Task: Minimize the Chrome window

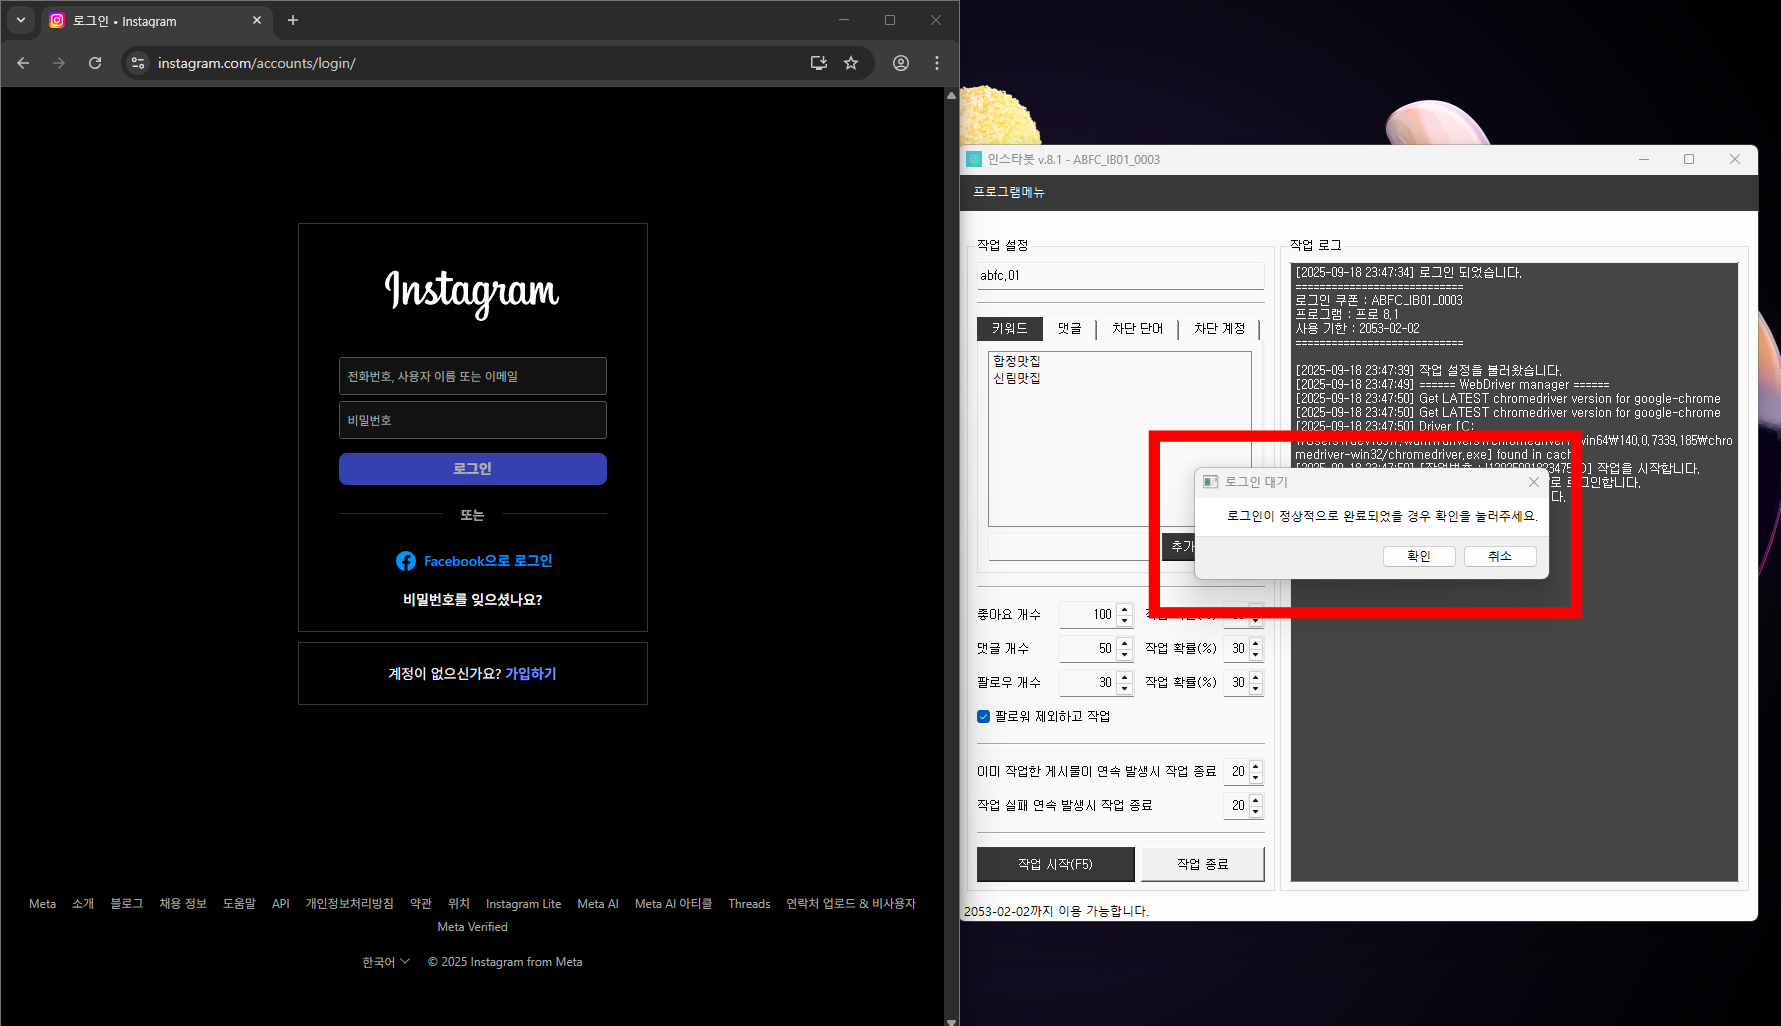Action: click(844, 20)
